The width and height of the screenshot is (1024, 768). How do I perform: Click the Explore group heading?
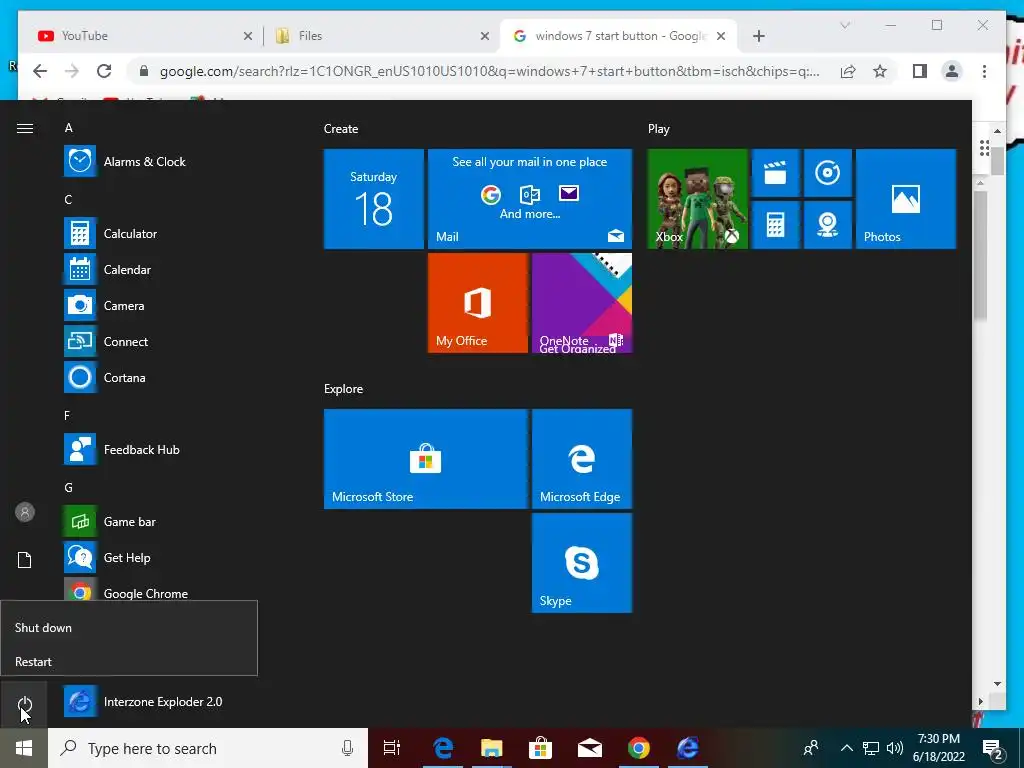point(344,389)
